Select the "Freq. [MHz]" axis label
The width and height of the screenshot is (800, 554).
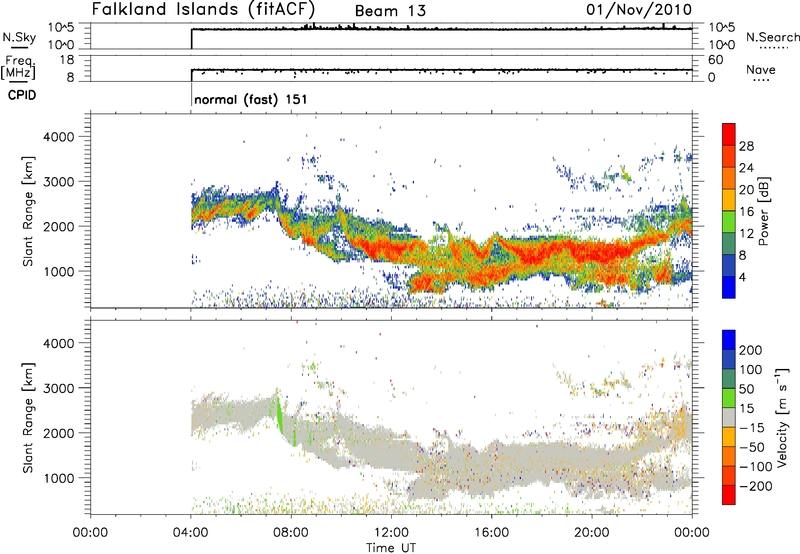[x=19, y=67]
